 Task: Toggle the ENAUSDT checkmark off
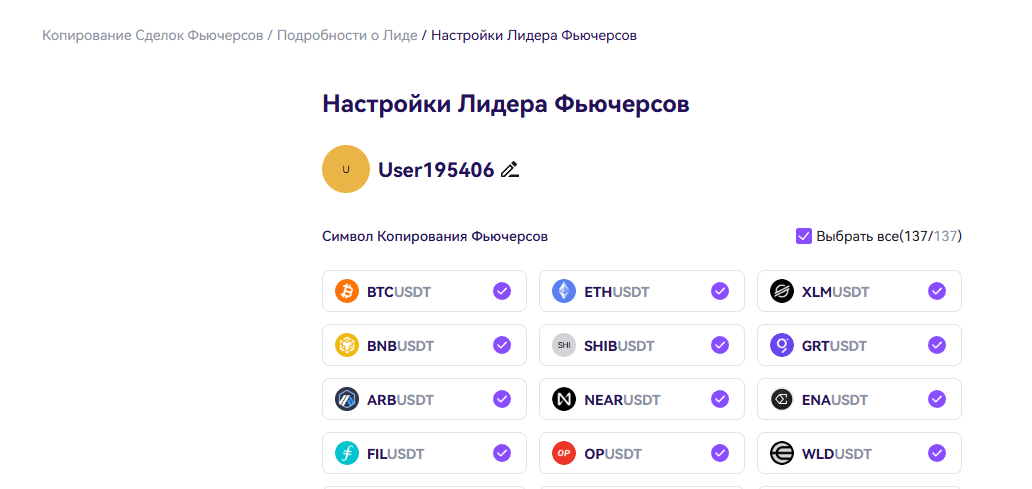(x=937, y=399)
